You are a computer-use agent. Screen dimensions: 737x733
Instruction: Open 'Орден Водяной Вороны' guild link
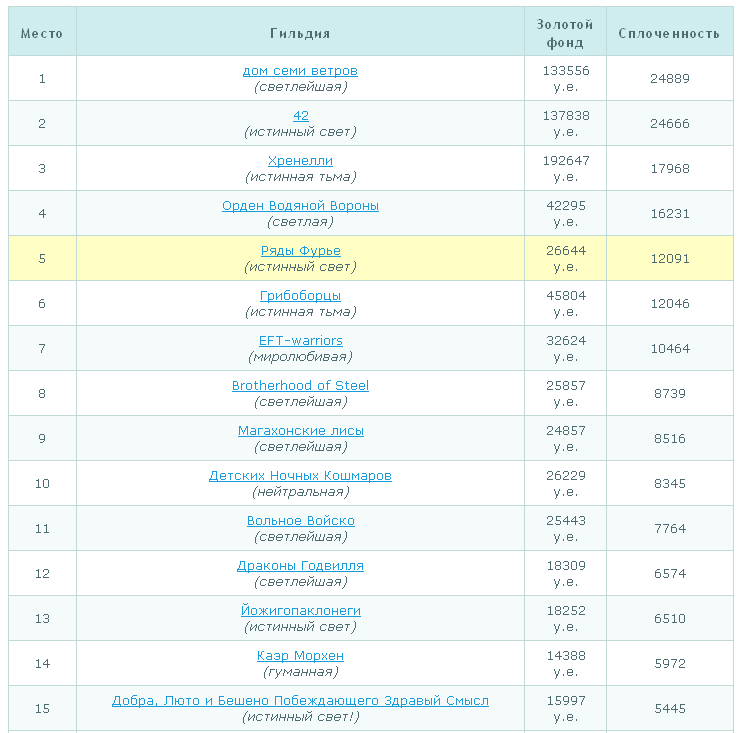click(300, 206)
